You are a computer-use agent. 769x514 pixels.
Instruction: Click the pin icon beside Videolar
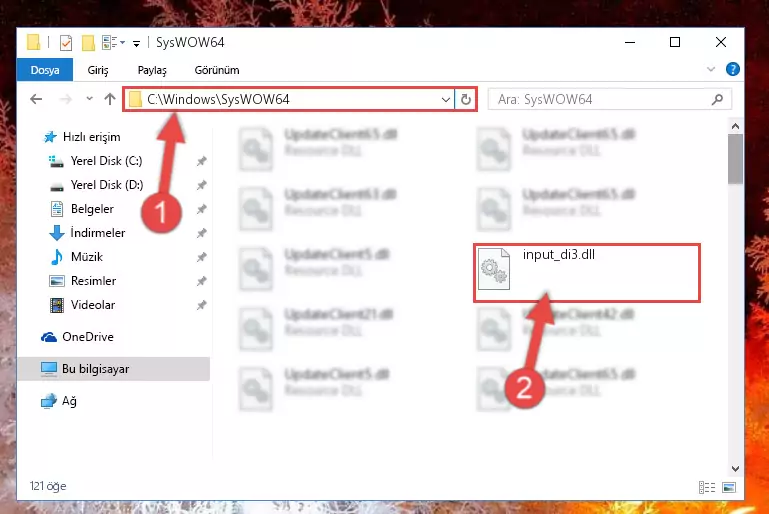coord(201,305)
